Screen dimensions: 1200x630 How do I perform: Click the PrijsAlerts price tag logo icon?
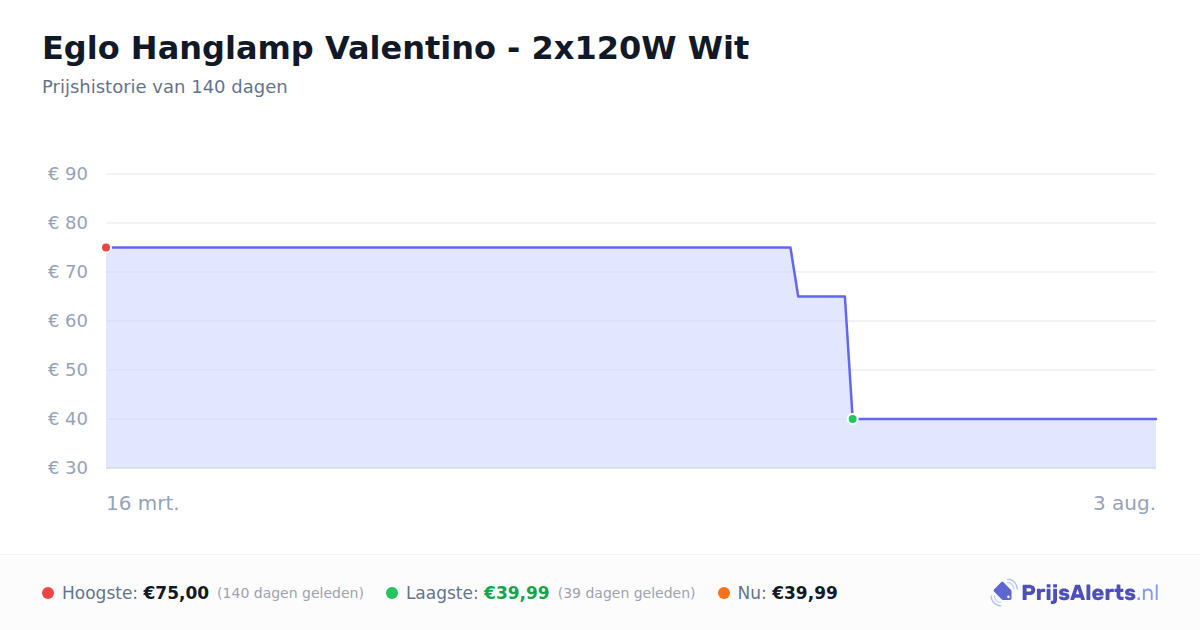click(x=1003, y=593)
